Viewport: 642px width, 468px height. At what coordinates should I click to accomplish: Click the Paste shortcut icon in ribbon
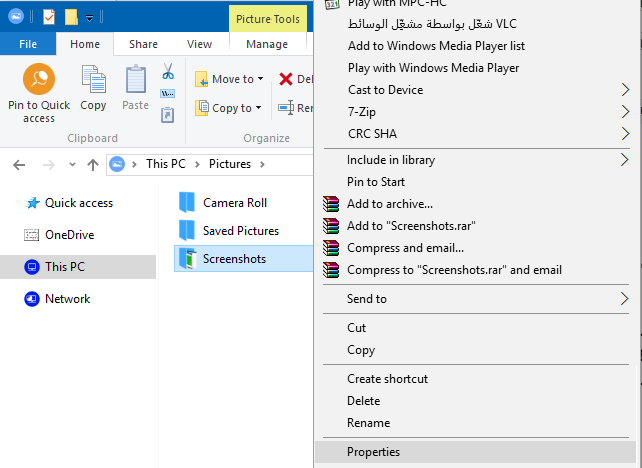pos(167,115)
